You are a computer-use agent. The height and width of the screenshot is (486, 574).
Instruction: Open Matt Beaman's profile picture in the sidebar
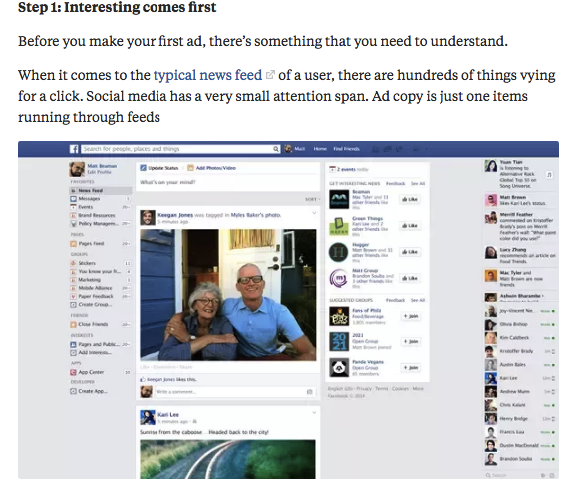[x=77, y=169]
